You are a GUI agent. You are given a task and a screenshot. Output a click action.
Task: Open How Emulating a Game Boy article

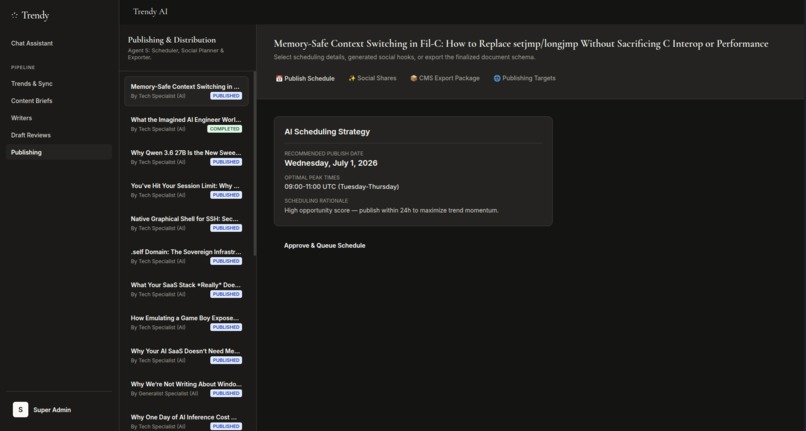click(186, 322)
